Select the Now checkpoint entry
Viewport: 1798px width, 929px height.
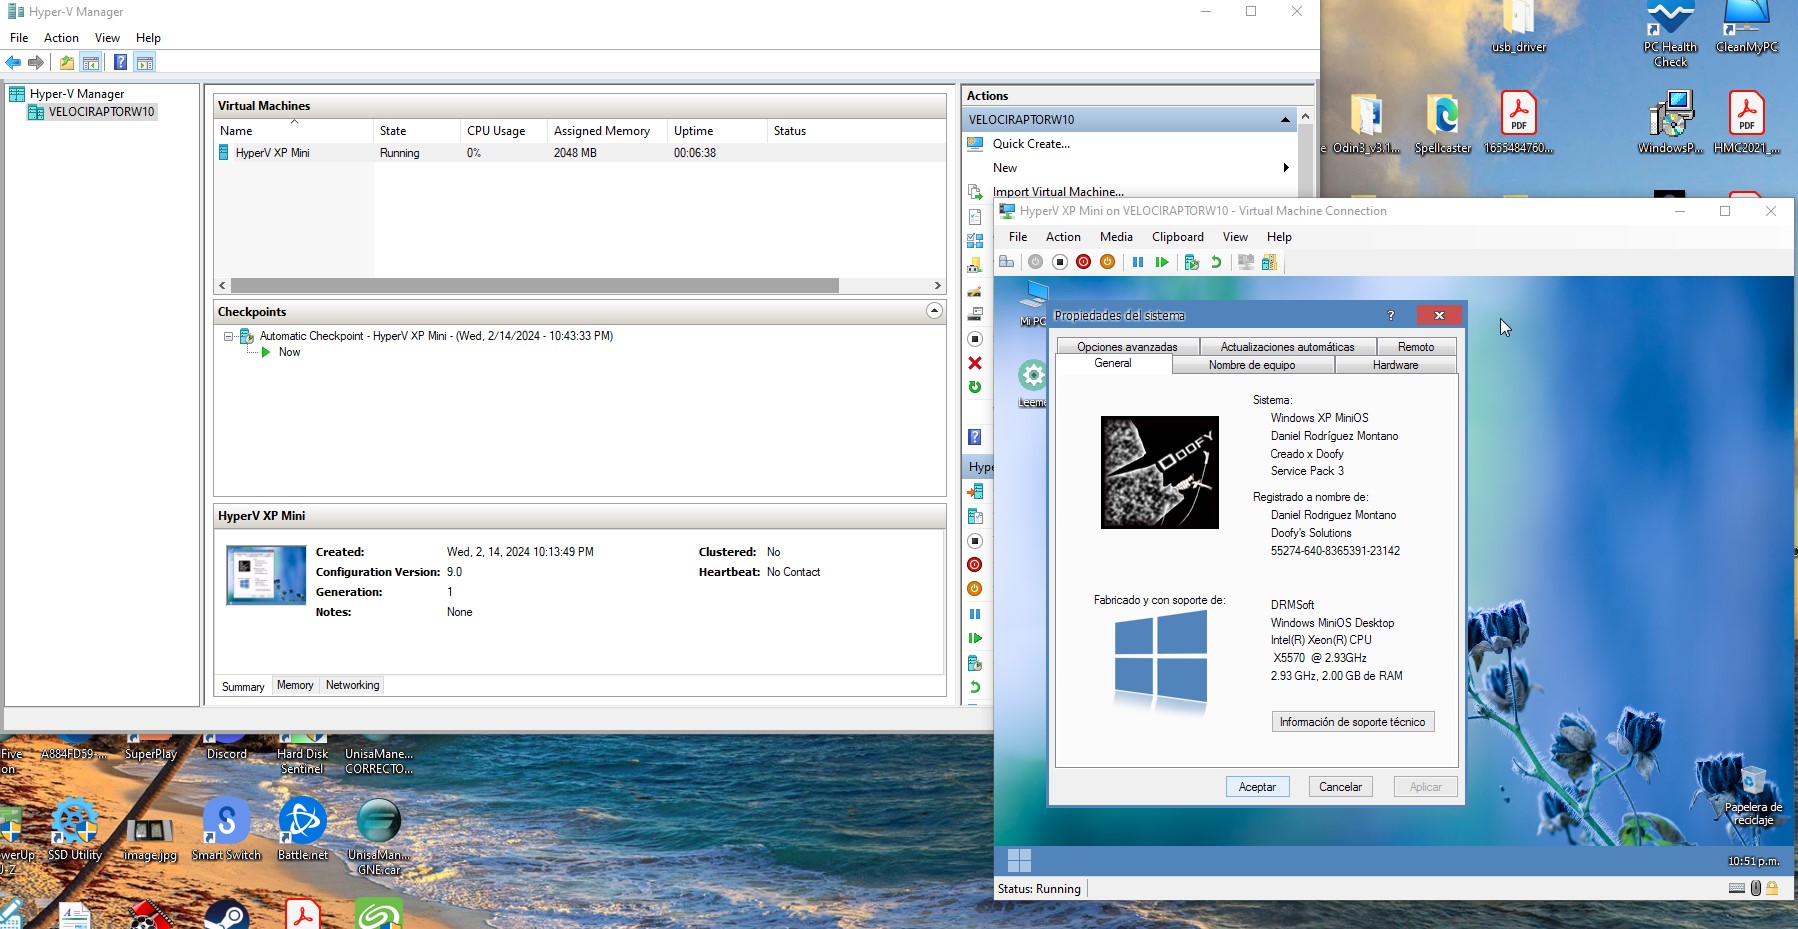point(289,352)
